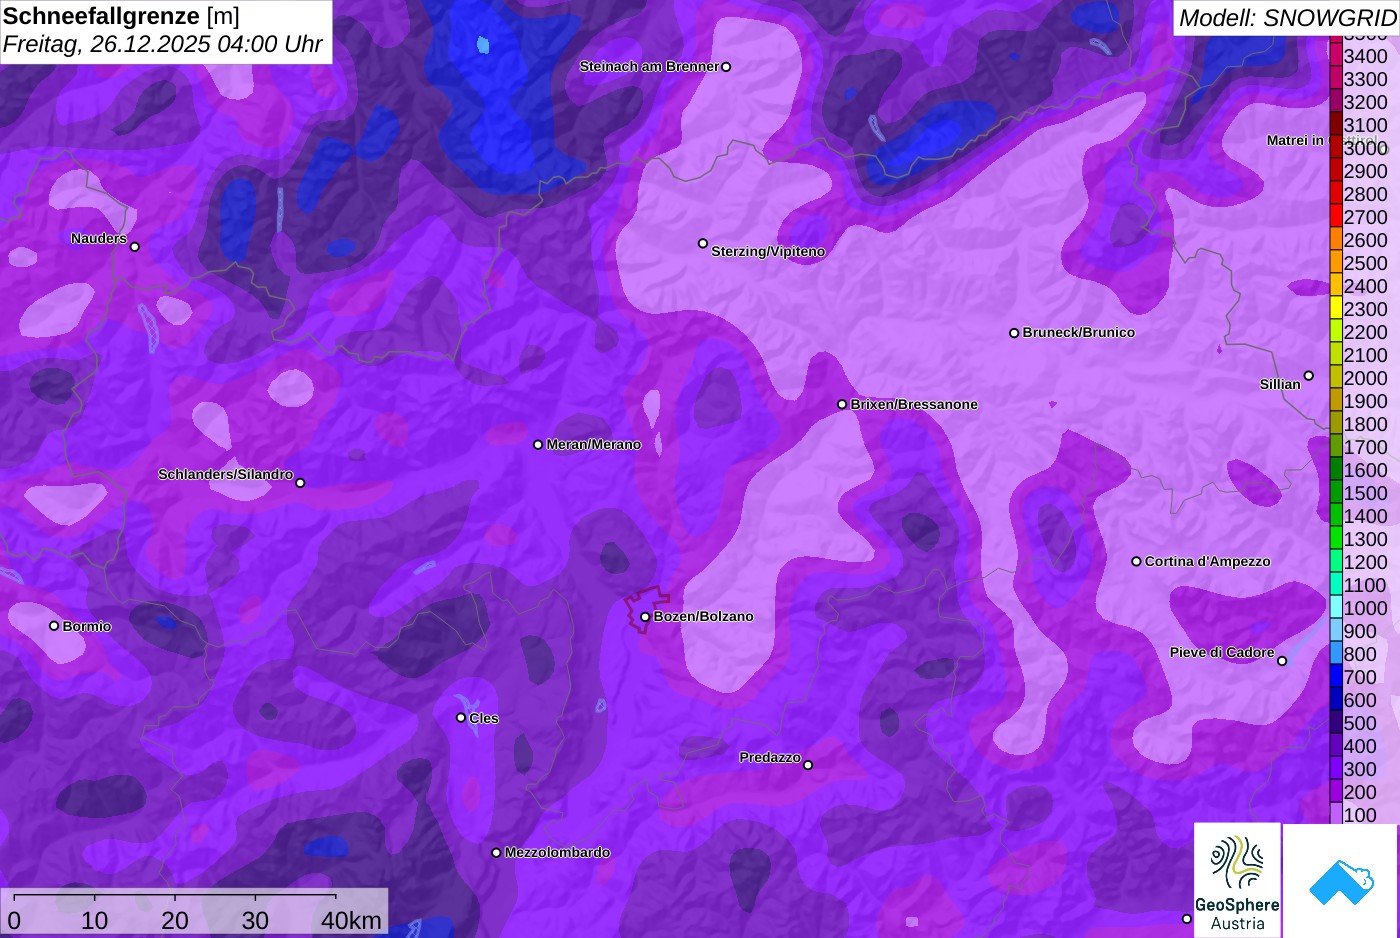1400x938 pixels.
Task: Select the Schlanders/Silandro marker dot
Action: 300,483
